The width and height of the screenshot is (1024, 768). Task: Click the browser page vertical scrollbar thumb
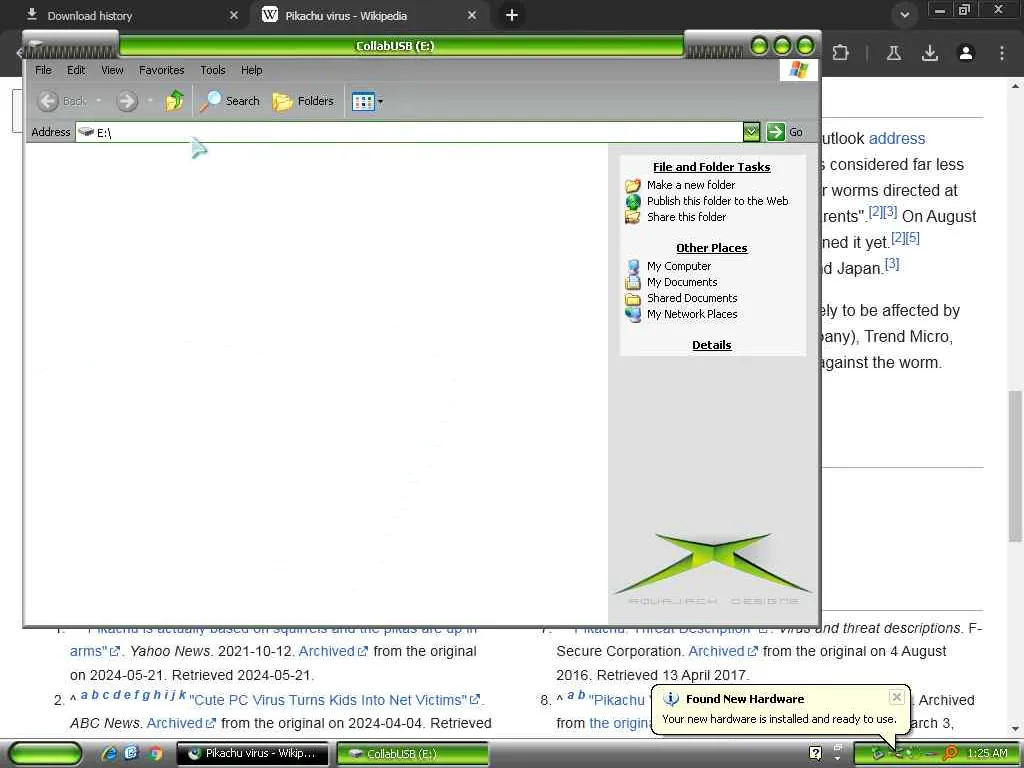coord(1015,466)
